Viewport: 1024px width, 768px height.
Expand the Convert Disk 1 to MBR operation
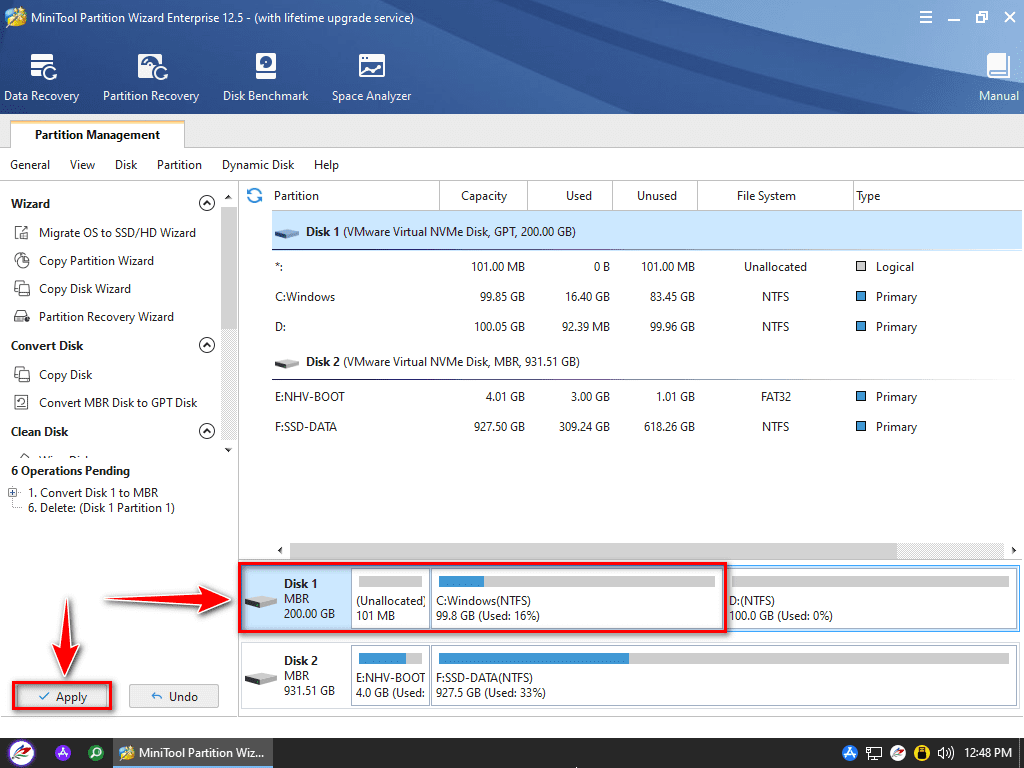[13, 492]
